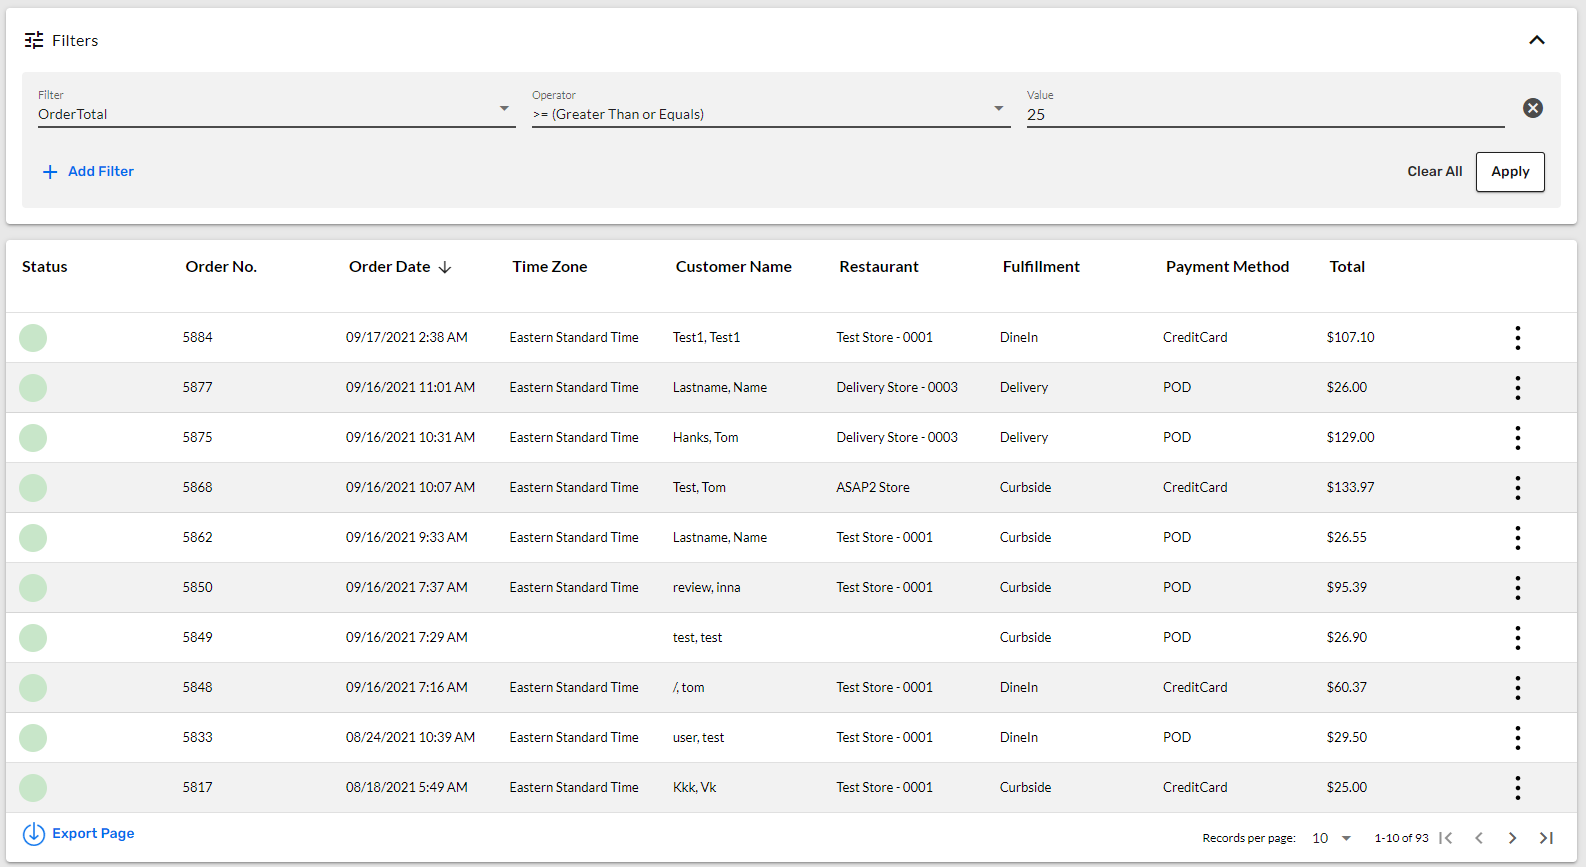Select ASAP2 Store restaurant cell
The image size is (1586, 867).
click(x=873, y=487)
